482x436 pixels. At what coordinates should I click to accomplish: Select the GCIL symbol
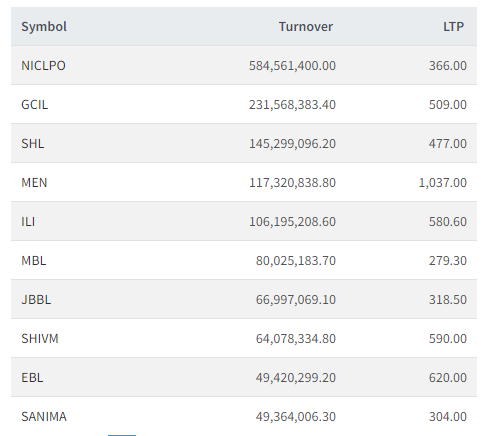click(x=35, y=105)
